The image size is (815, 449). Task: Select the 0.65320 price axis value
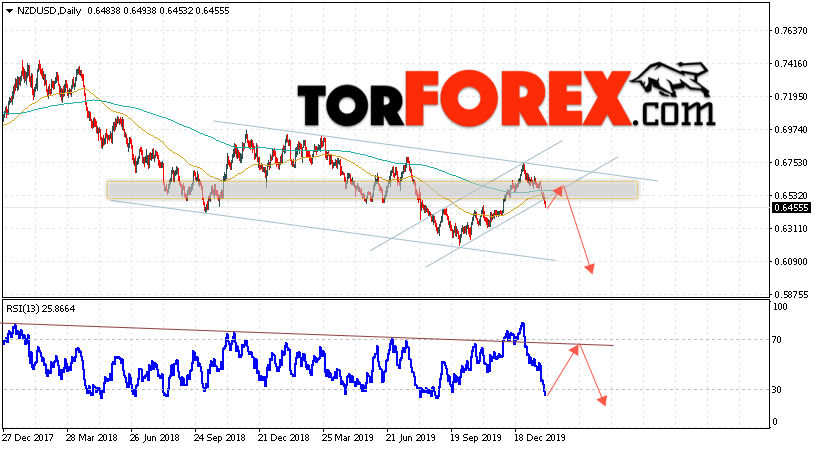(x=791, y=196)
